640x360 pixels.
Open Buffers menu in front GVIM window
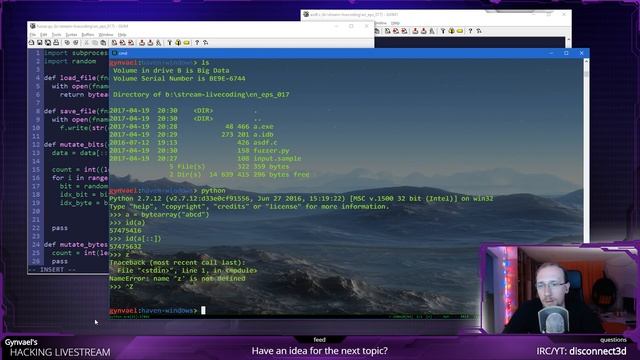(88, 35)
